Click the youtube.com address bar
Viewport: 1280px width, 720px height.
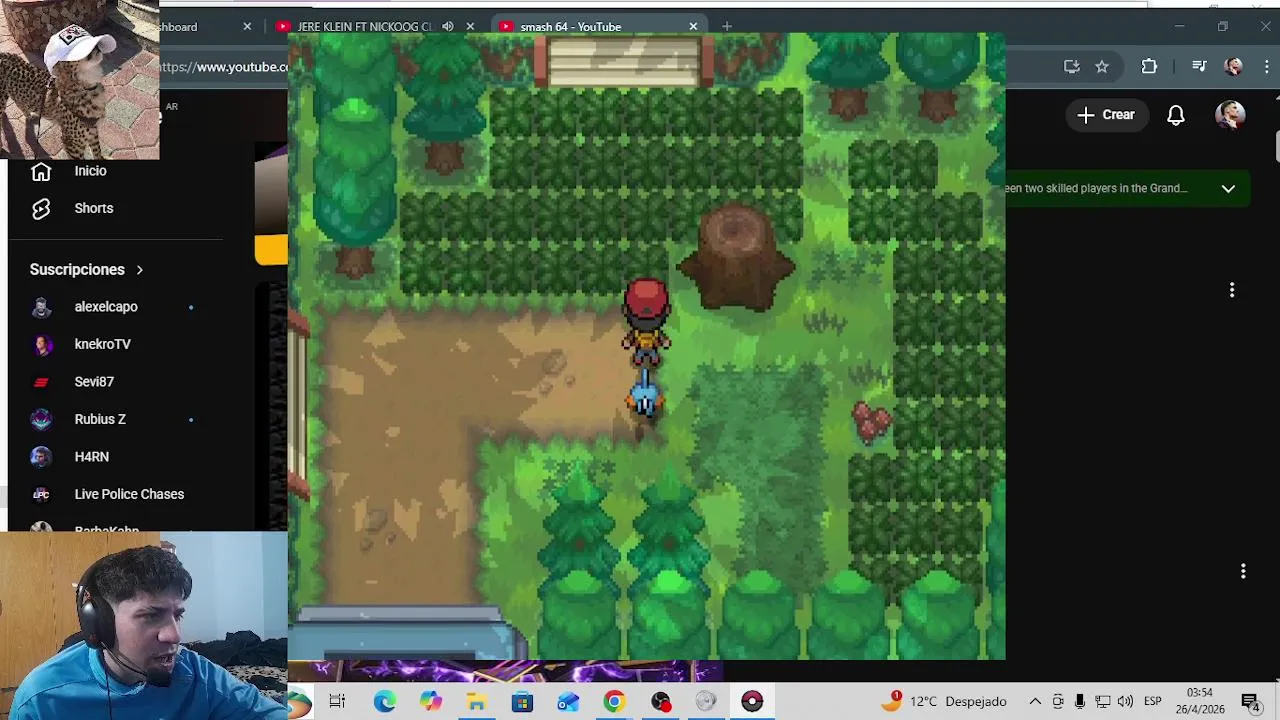pos(225,67)
